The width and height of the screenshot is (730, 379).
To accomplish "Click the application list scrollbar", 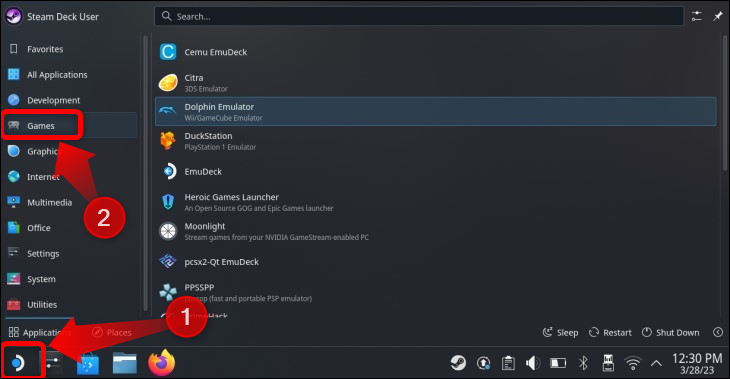I will (x=726, y=102).
